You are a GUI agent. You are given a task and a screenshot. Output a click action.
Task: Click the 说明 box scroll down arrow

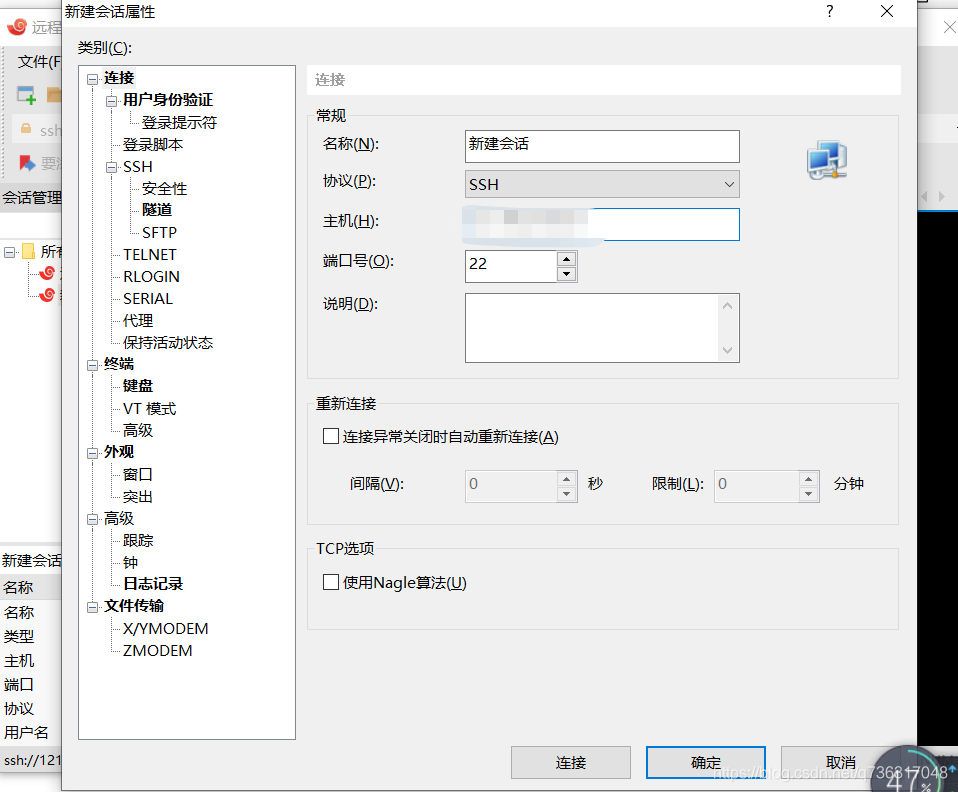point(727,350)
